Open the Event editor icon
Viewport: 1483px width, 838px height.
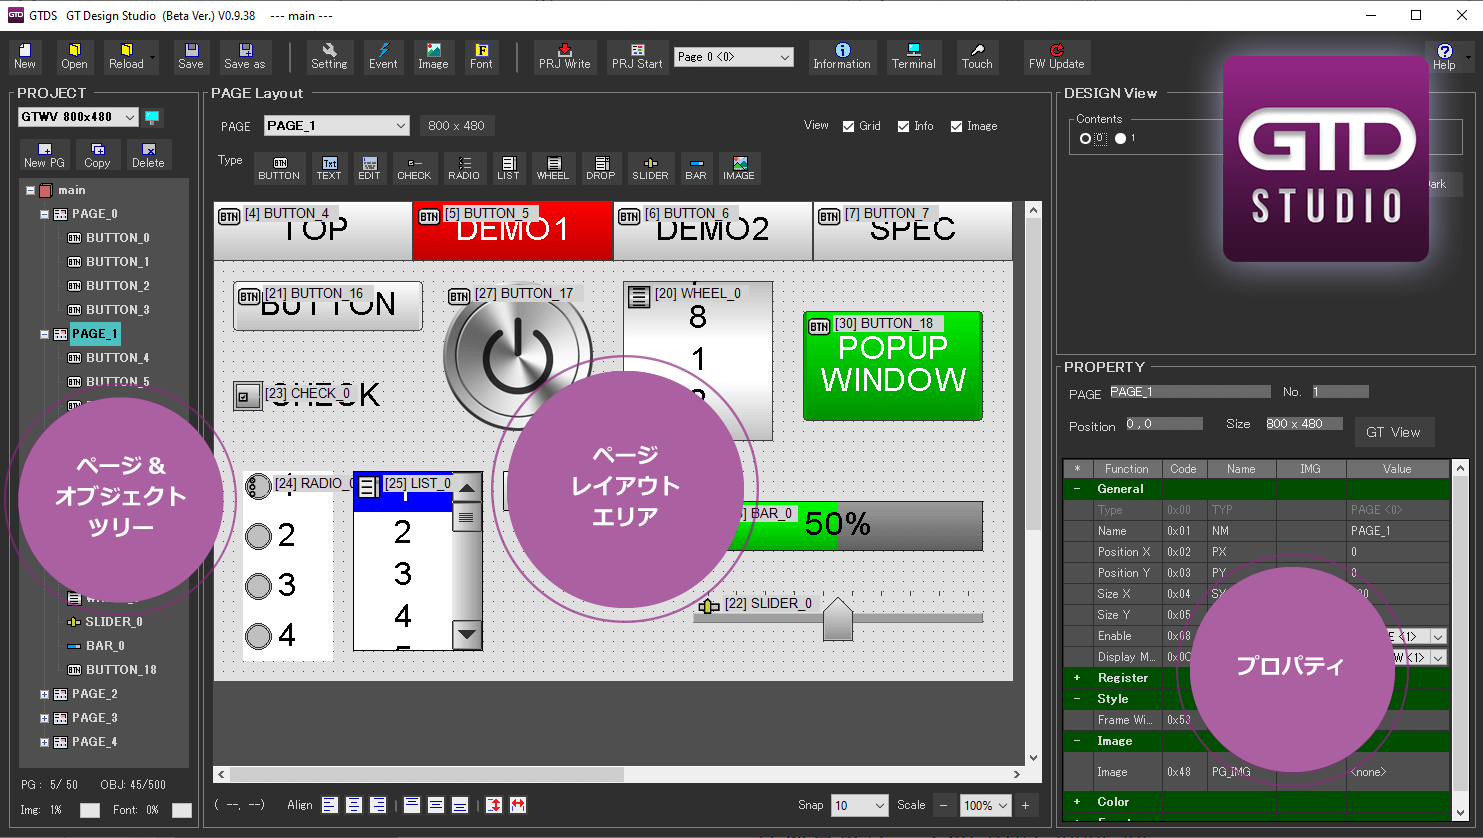point(383,57)
